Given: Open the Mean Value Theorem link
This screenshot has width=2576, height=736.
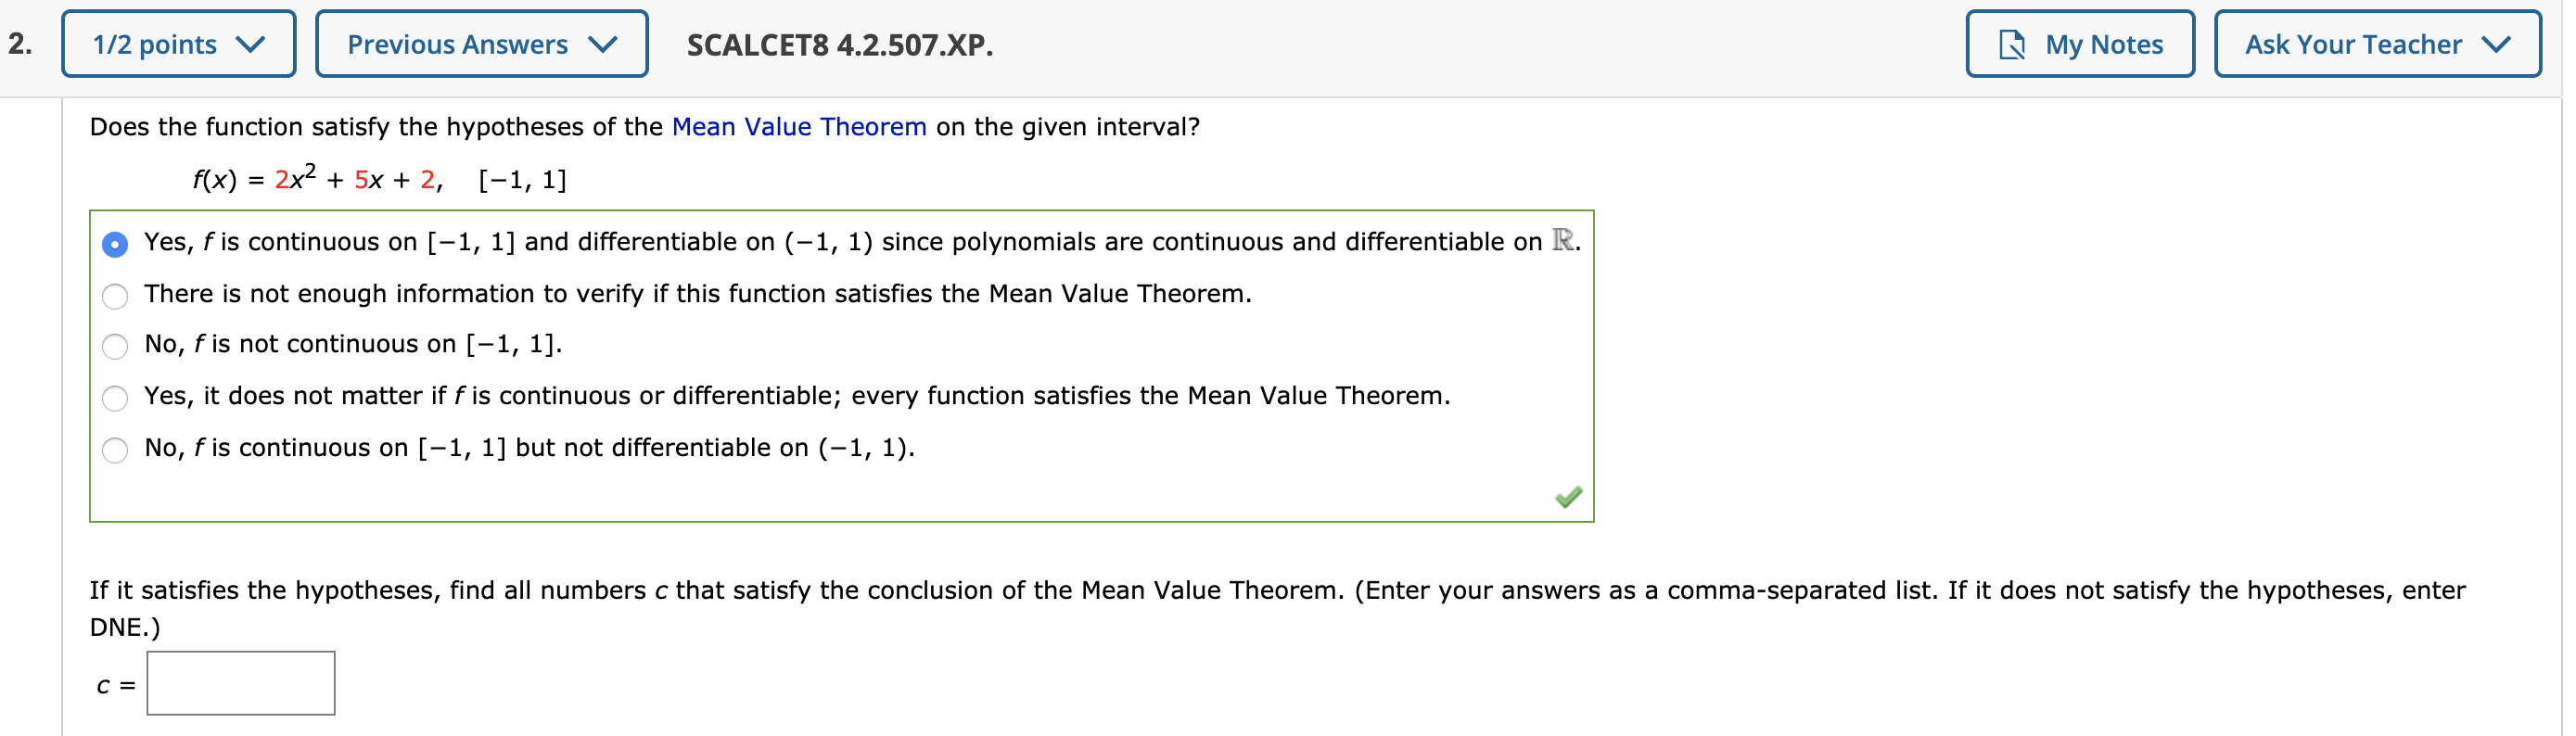Looking at the screenshot, I should [798, 127].
